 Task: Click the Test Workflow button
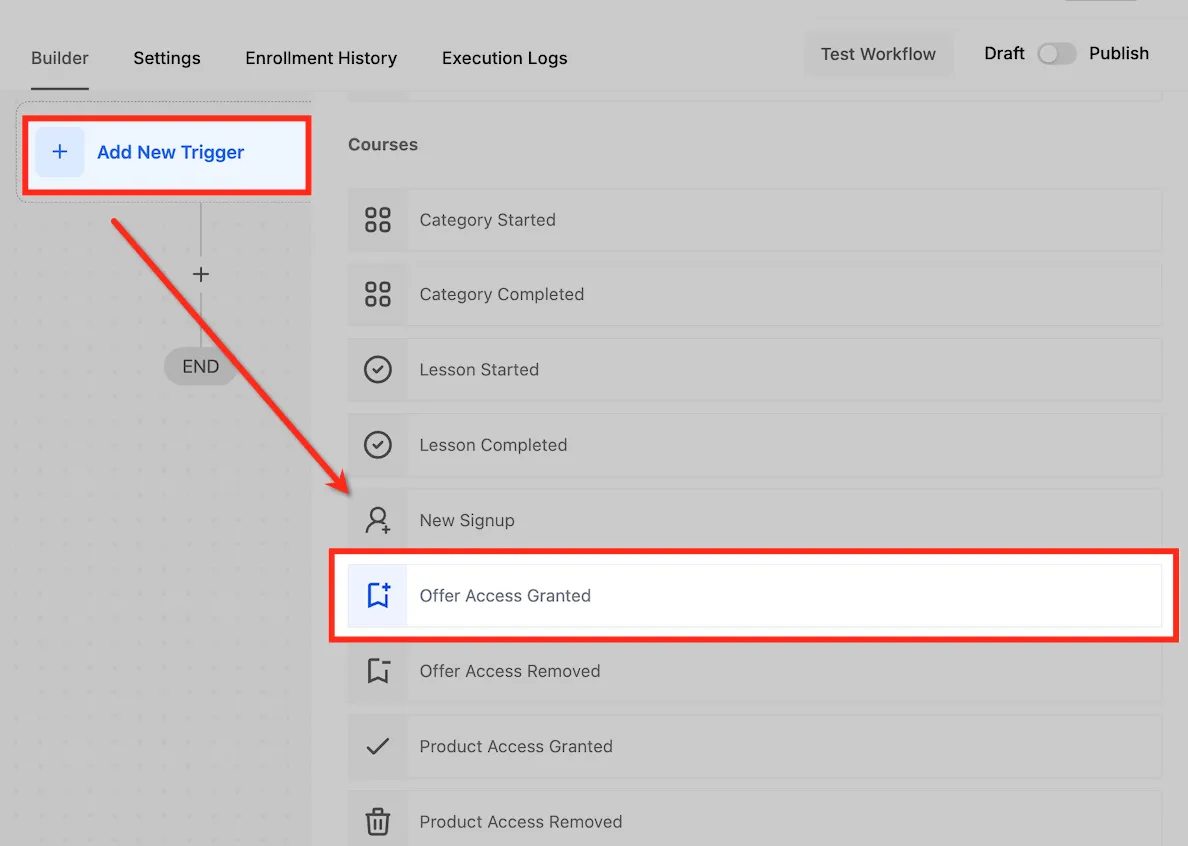tap(878, 55)
